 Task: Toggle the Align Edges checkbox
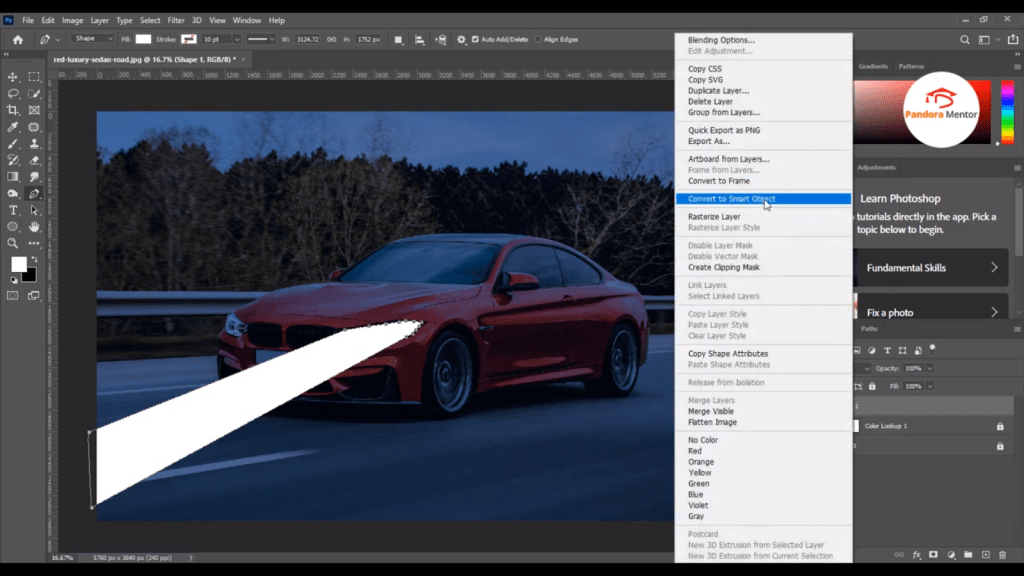coord(538,39)
